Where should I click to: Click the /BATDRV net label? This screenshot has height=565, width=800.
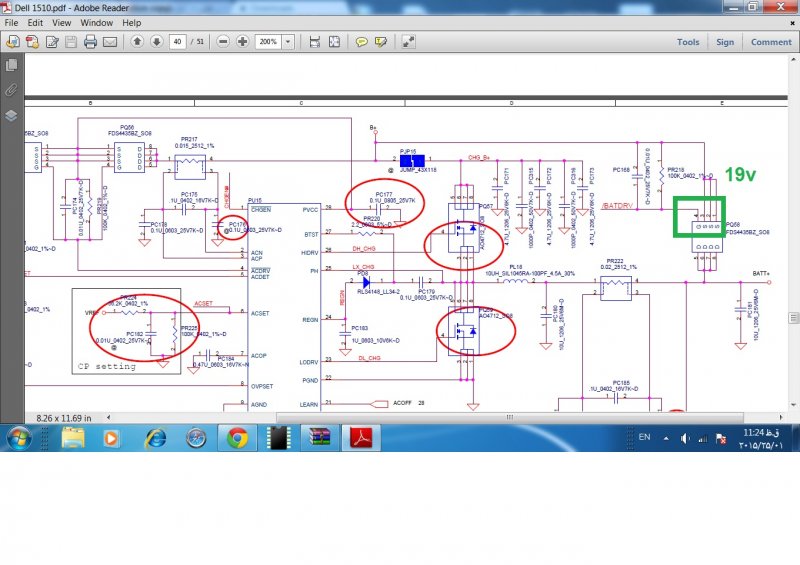[x=617, y=206]
